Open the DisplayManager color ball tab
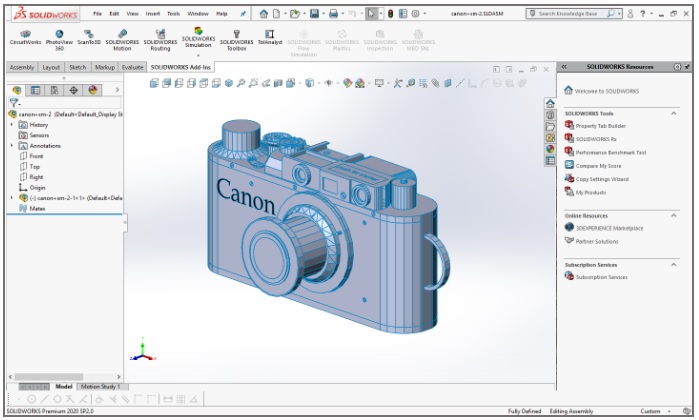699x420 pixels. coord(93,90)
